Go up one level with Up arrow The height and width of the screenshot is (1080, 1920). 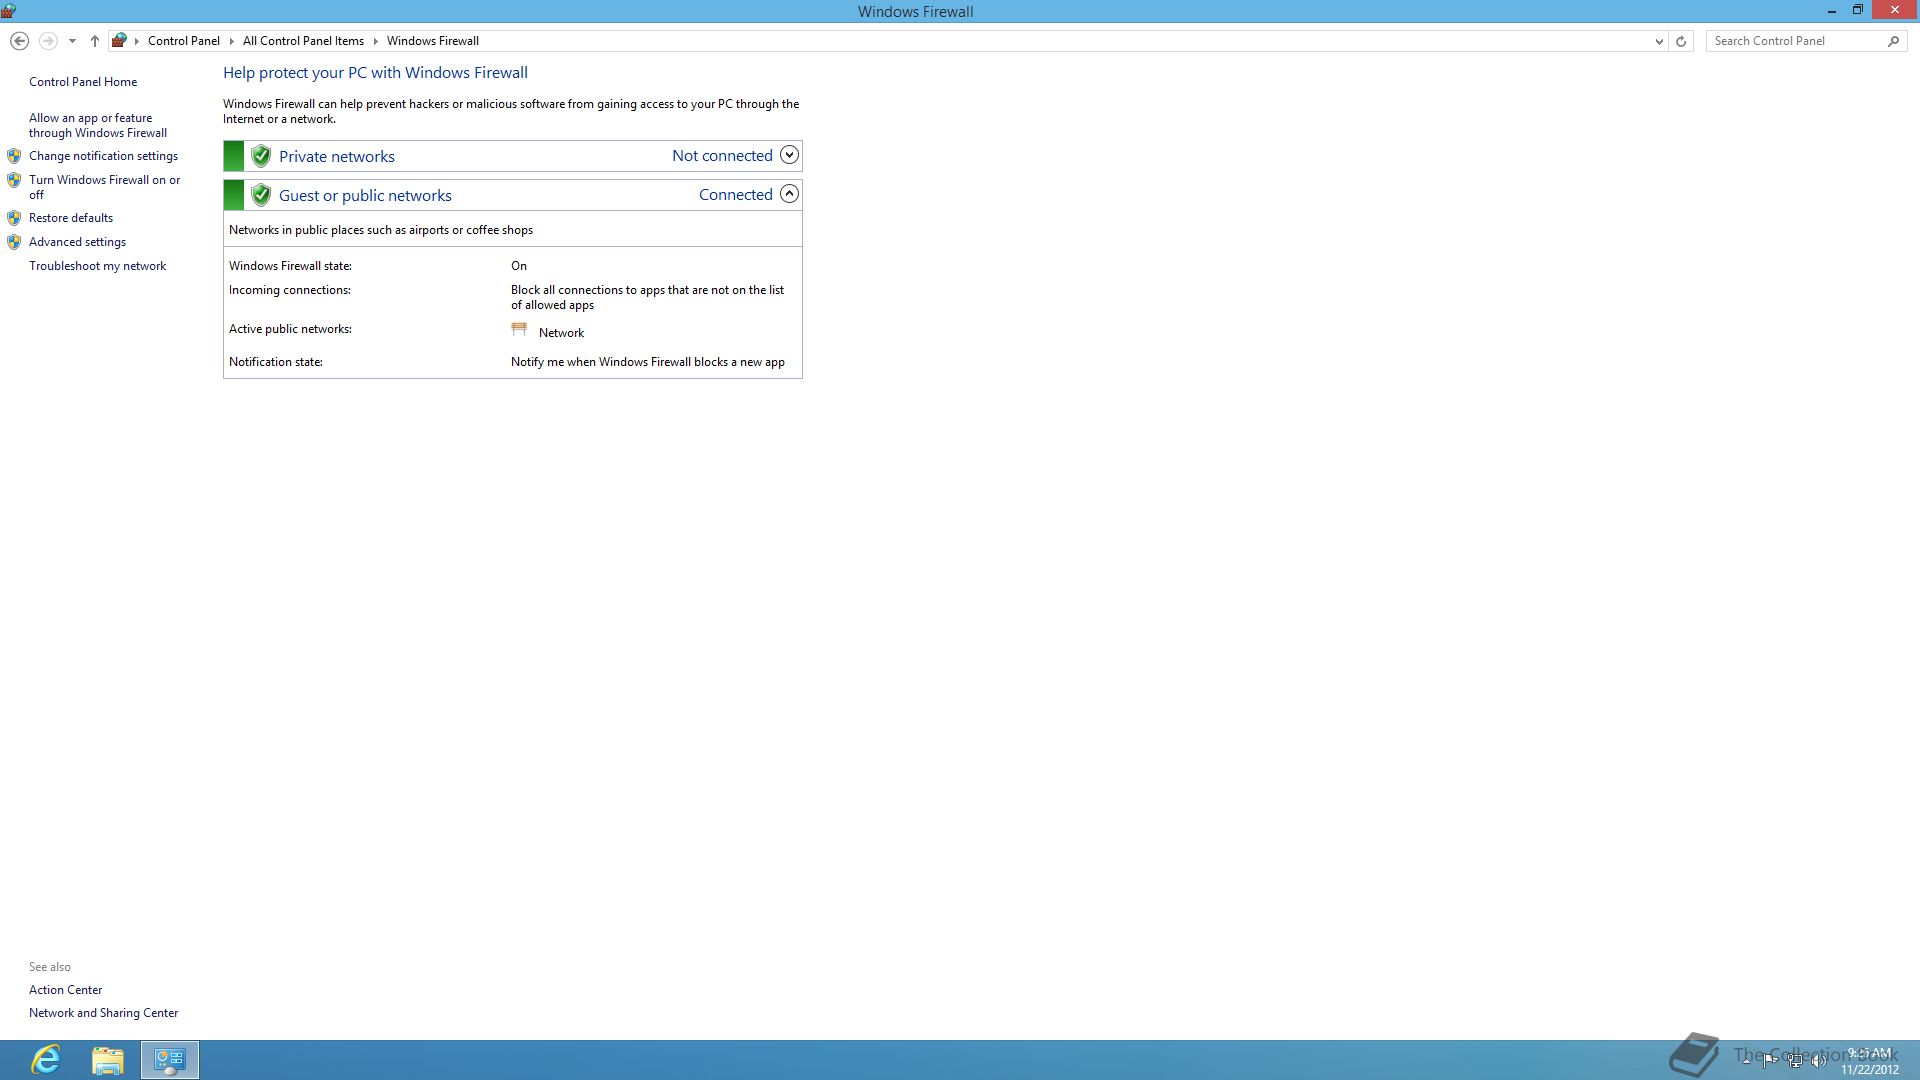click(x=95, y=41)
